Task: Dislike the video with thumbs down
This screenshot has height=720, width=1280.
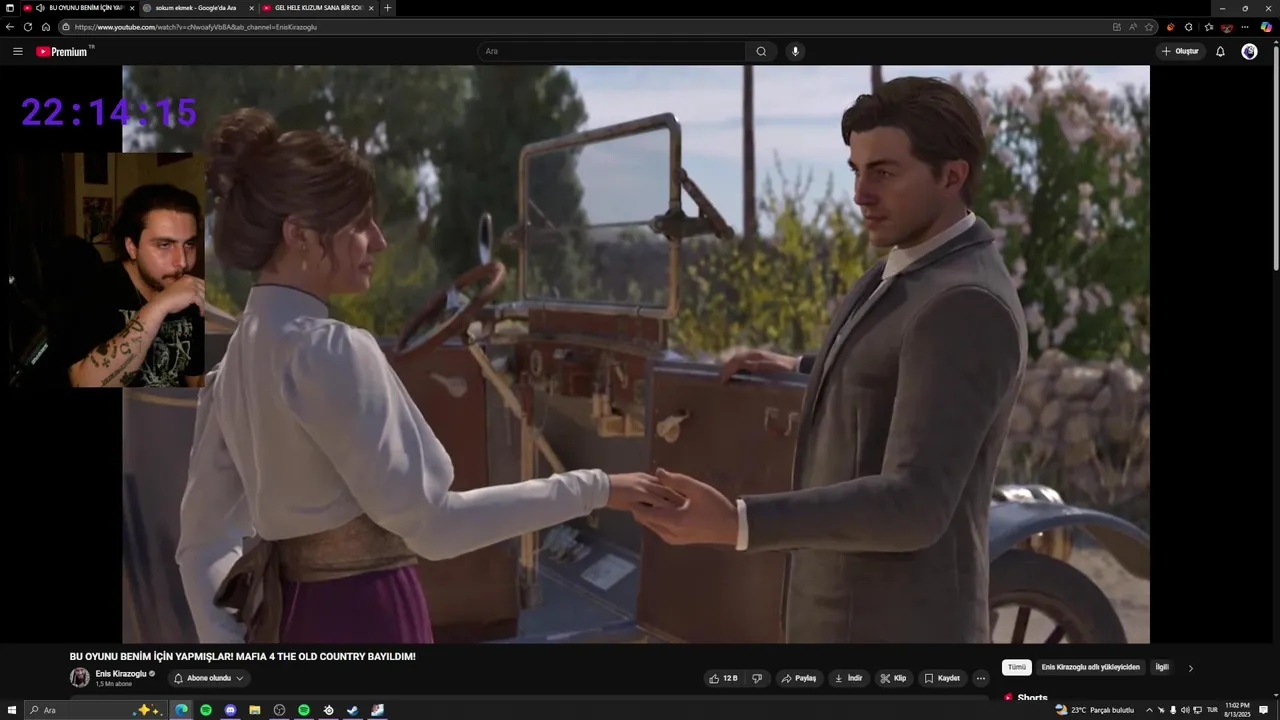Action: [x=757, y=678]
